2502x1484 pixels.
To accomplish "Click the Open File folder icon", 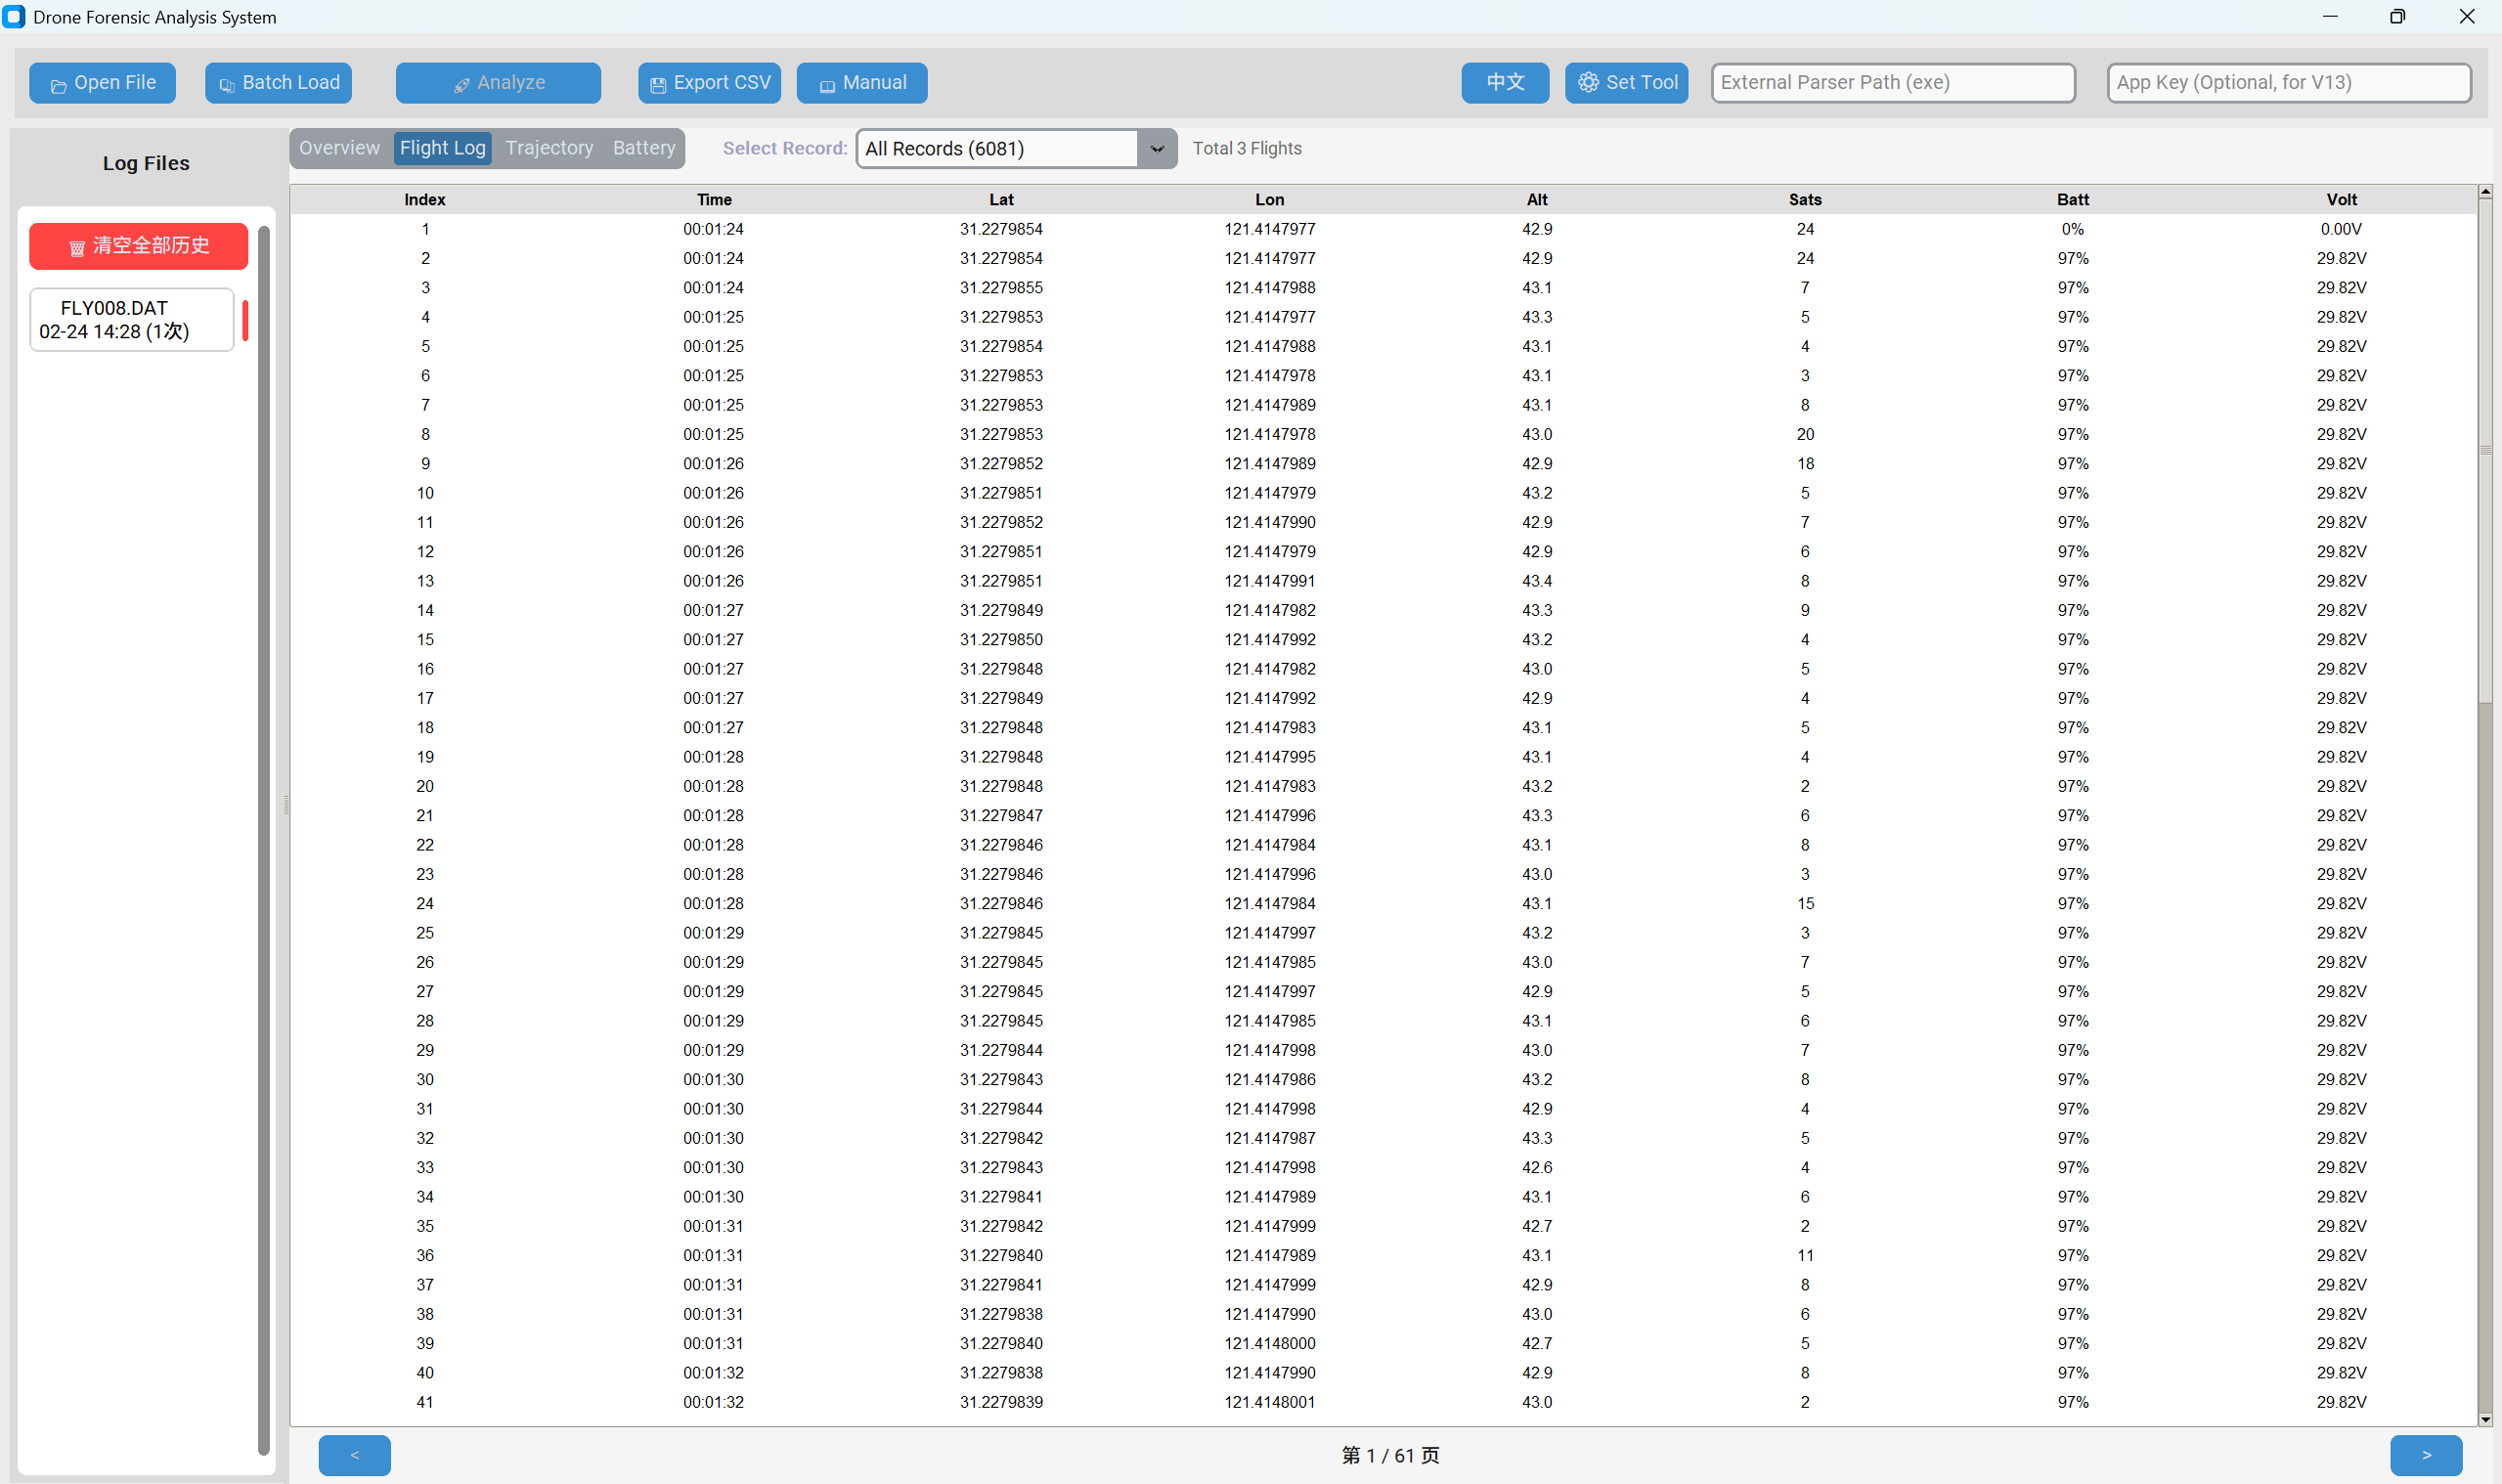I will click(58, 85).
